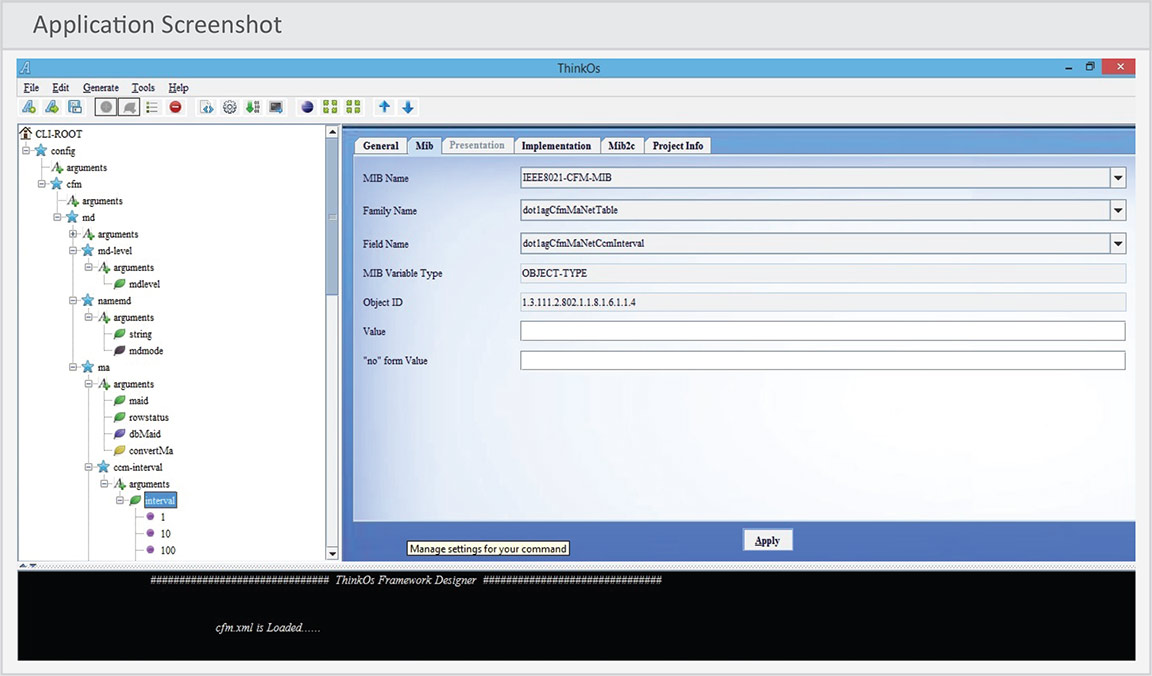Screen dimensions: 1152x676
Task: Open the File menu
Action: click(32, 87)
